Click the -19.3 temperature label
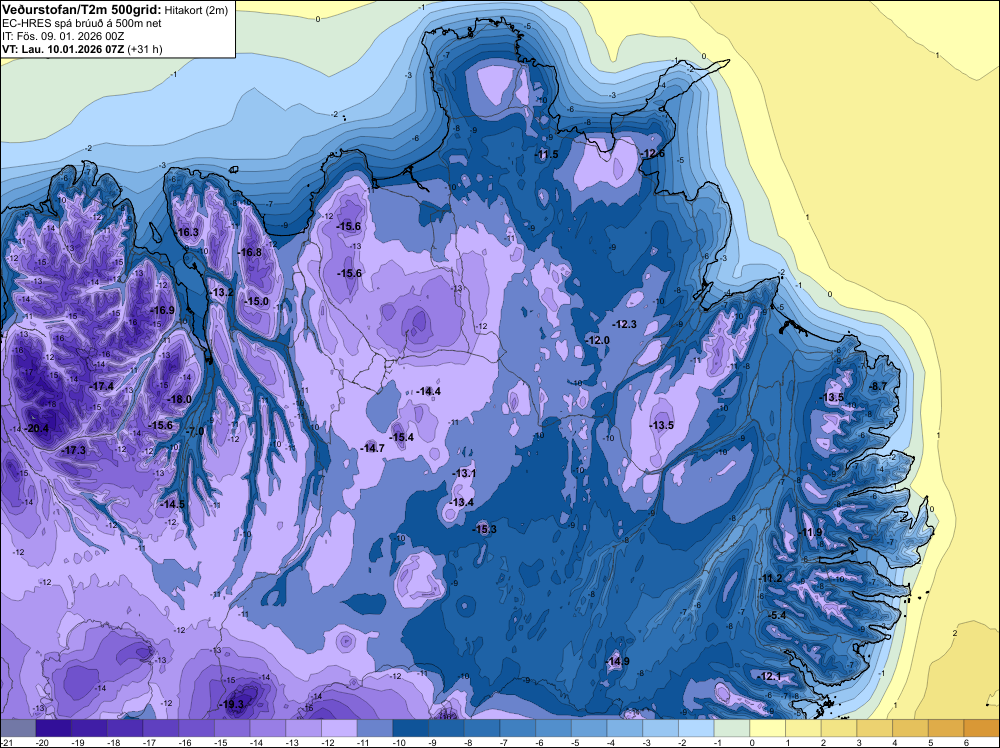This screenshot has height=748, width=1000. (232, 704)
